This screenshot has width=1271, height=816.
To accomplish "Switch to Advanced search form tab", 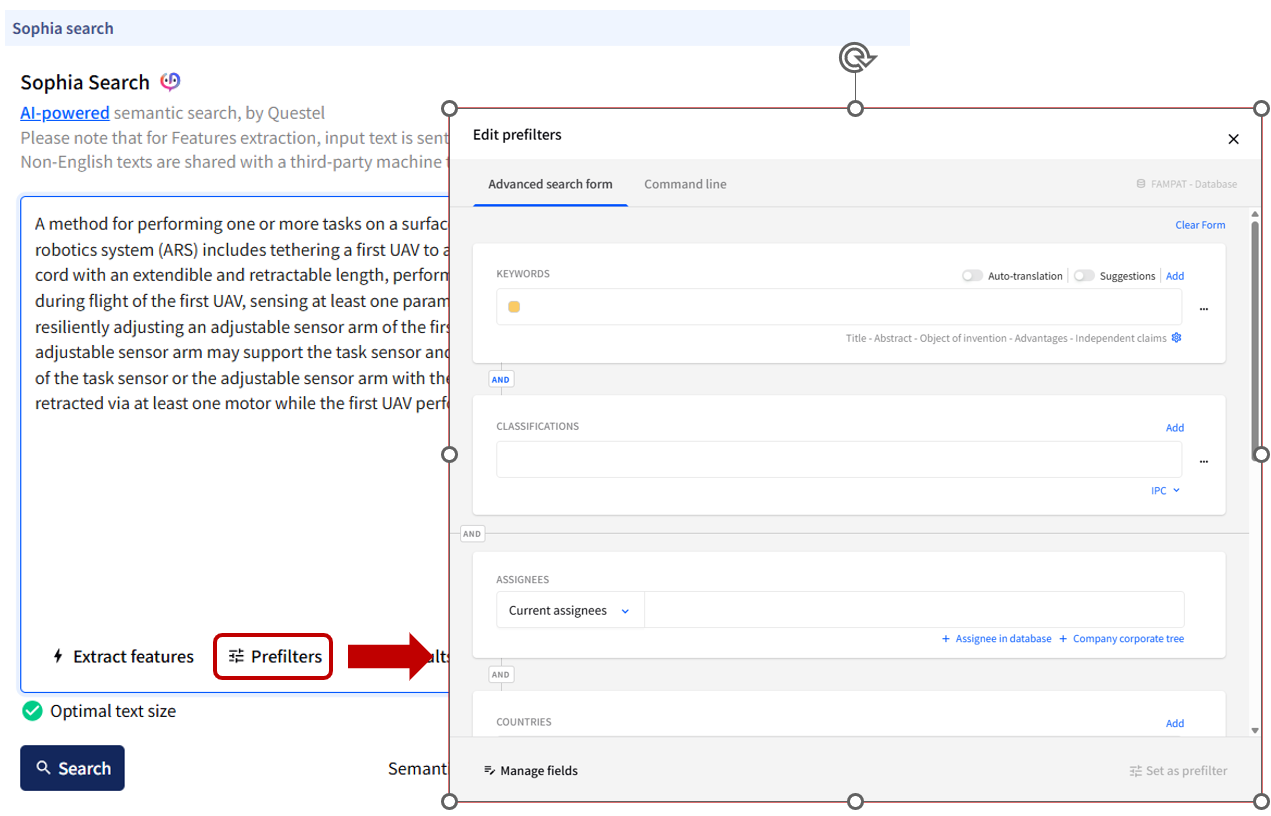I will pyautogui.click(x=550, y=184).
